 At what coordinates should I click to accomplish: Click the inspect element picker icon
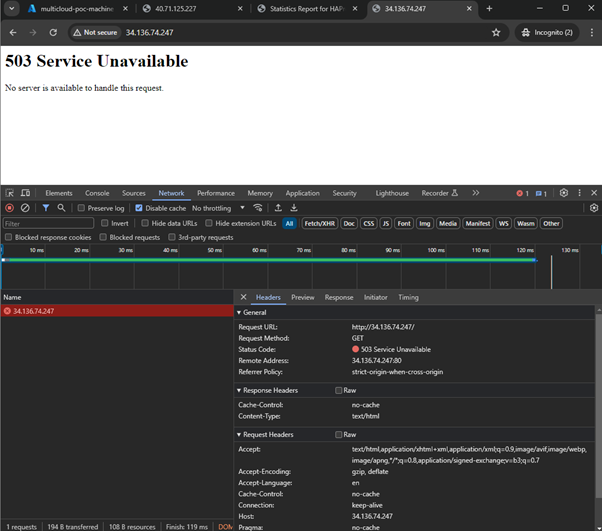[9, 193]
